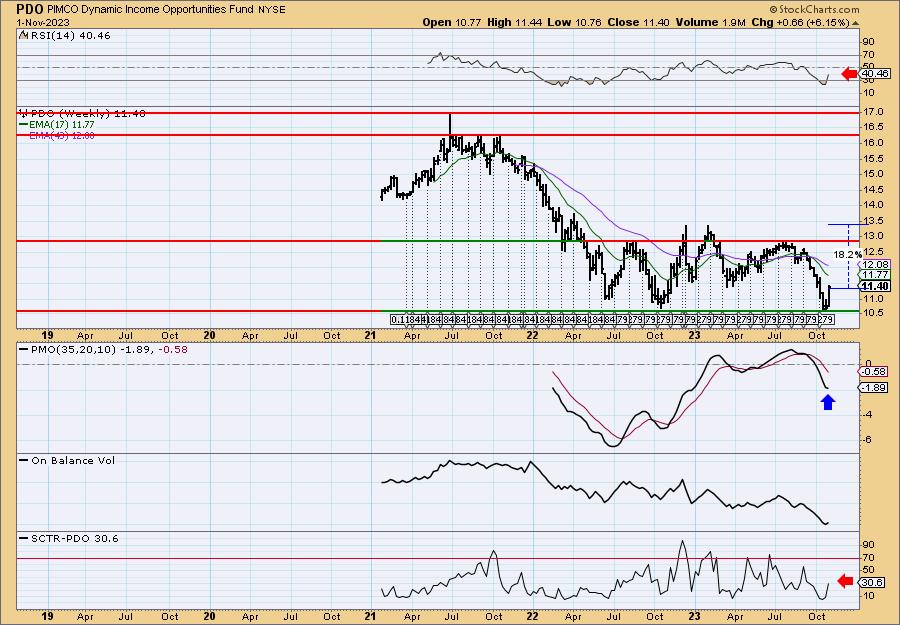Click the small up-triangle beside the Chg value
The width and height of the screenshot is (900, 625).
(855, 23)
